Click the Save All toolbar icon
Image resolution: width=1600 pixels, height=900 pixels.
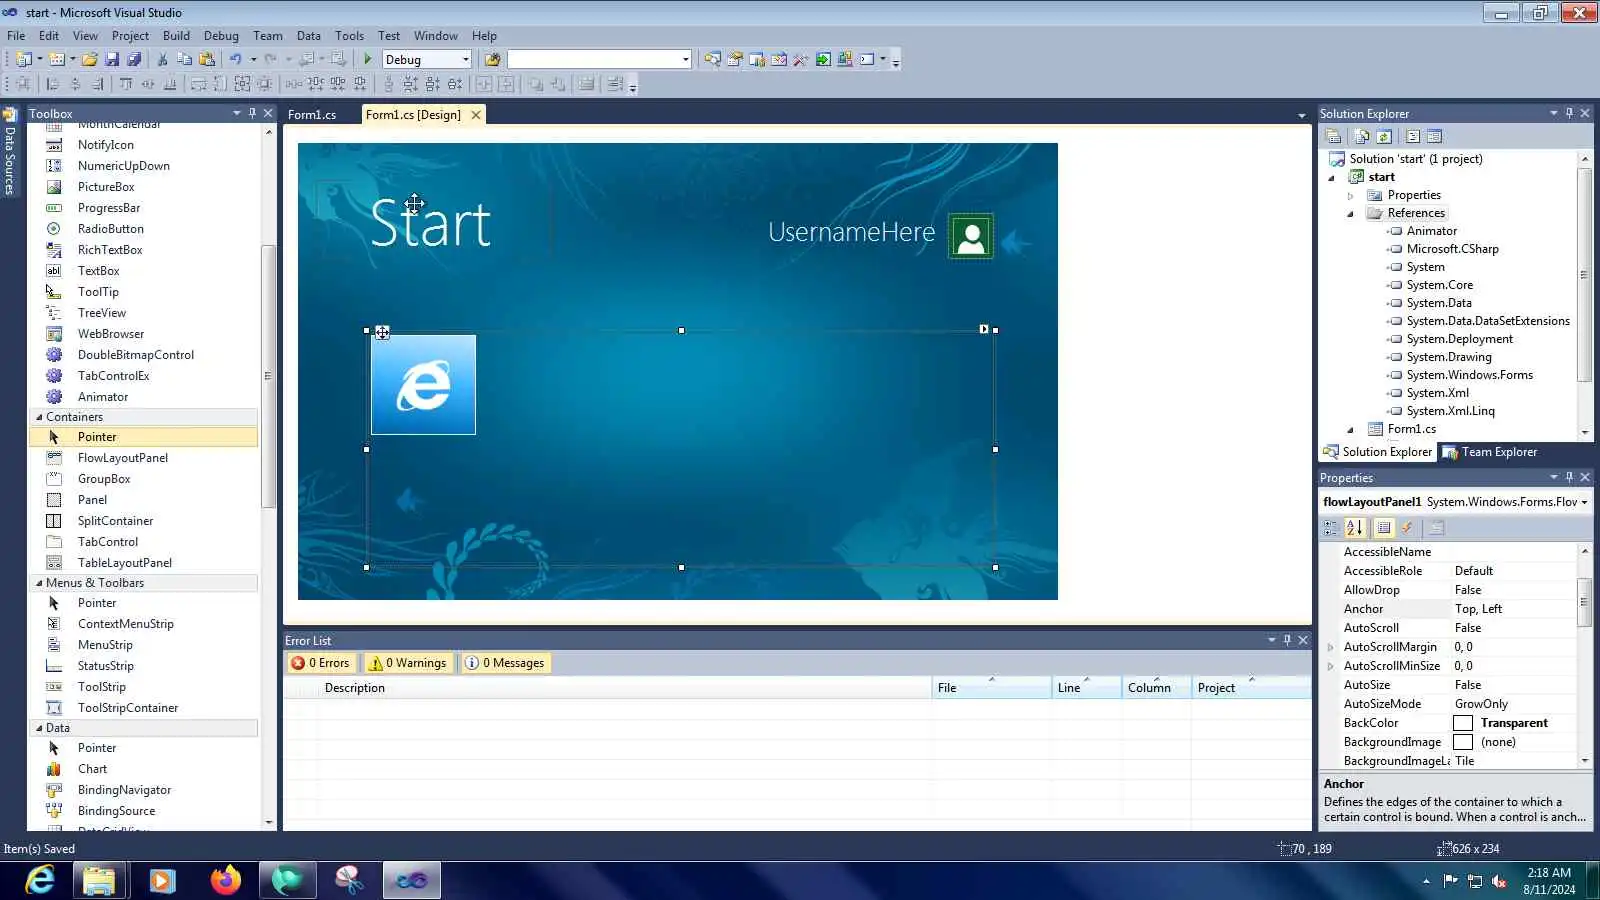[x=134, y=60]
